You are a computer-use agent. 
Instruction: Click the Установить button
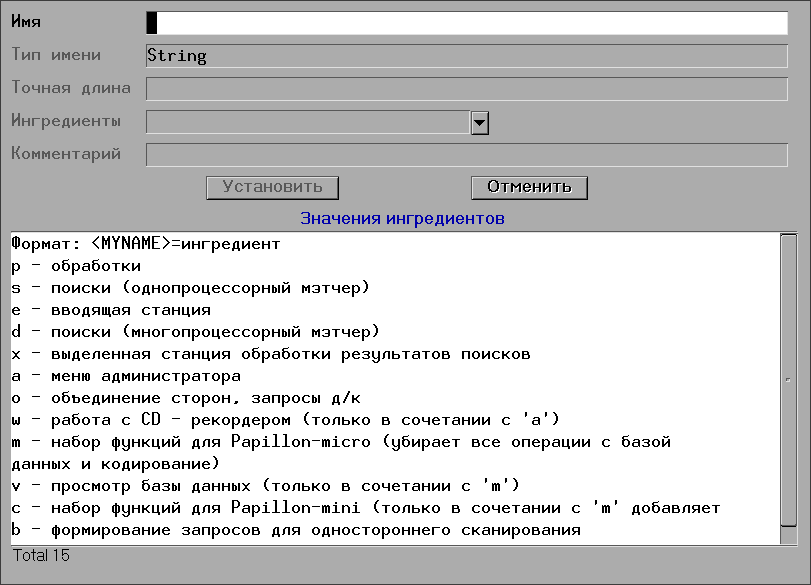[x=273, y=187]
